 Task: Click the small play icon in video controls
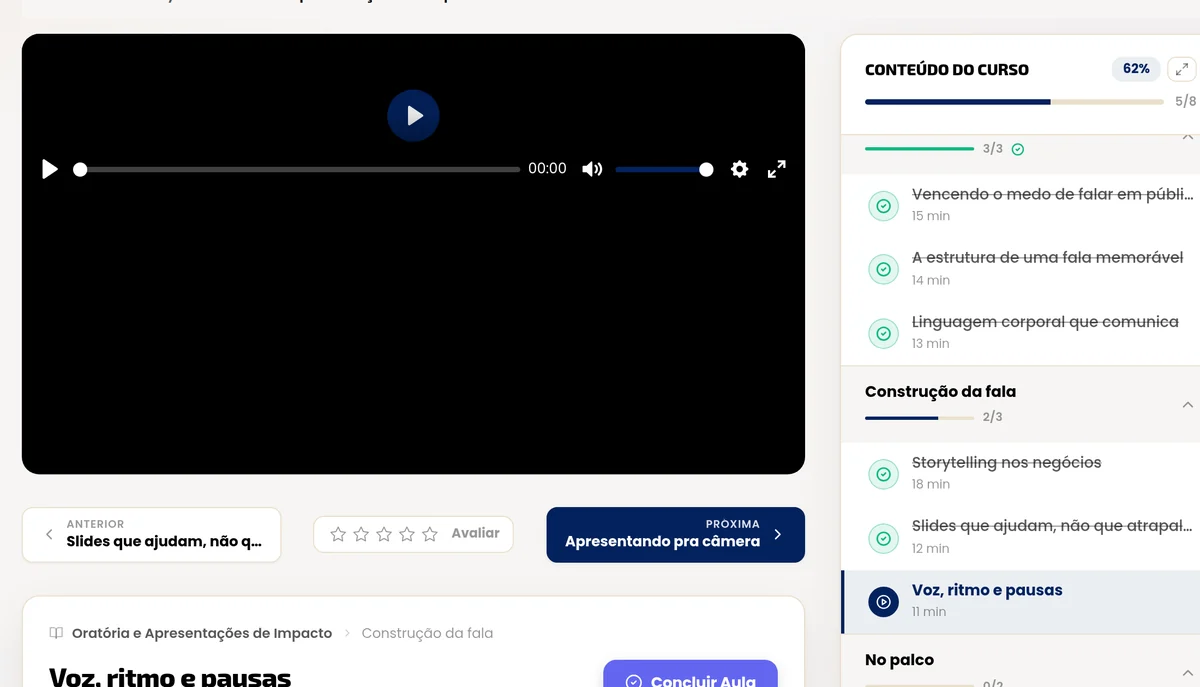coord(50,169)
